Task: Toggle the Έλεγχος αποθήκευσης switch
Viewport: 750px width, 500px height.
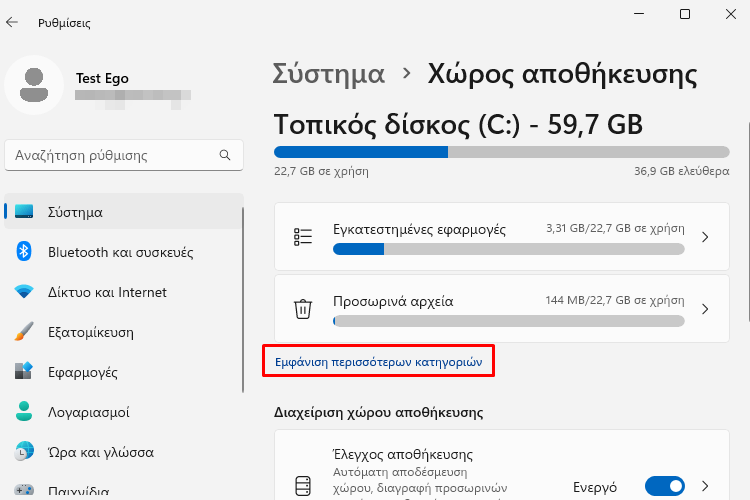Action: pyautogui.click(x=664, y=486)
